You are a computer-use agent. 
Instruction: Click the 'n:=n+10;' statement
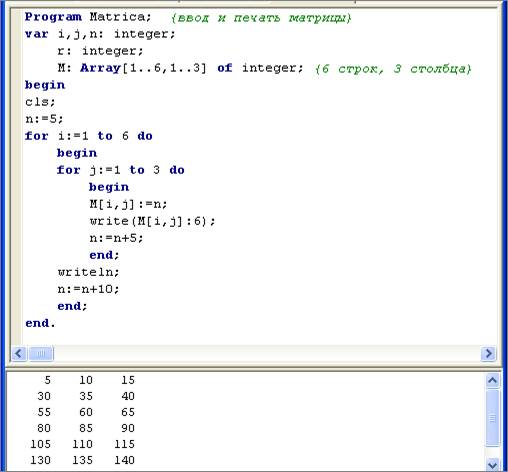point(88,289)
